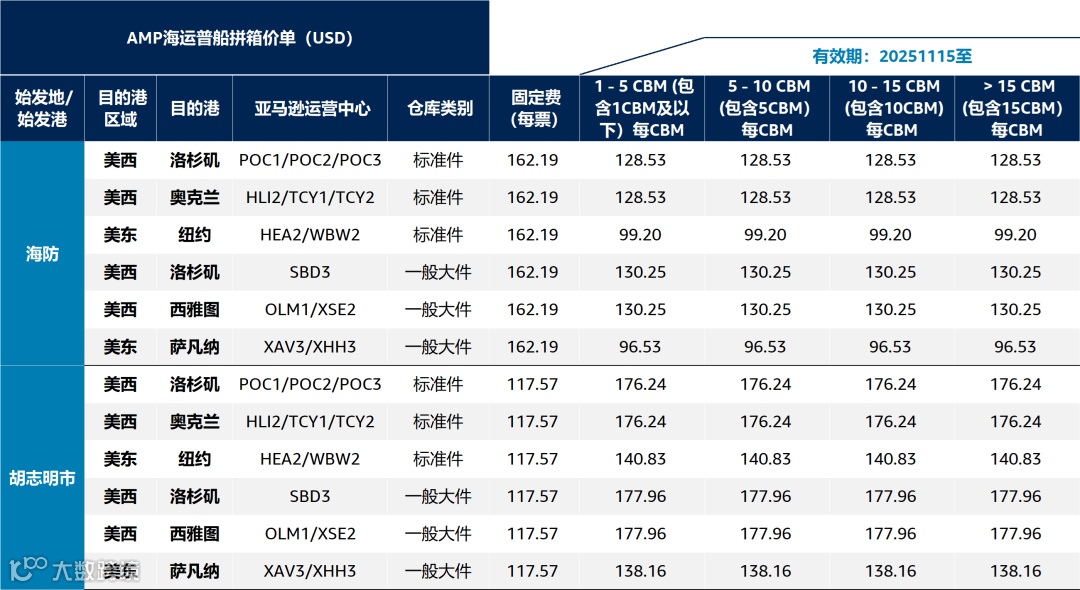This screenshot has width=1080, height=590.
Task: Click the 海防 origin cell
Action: (43, 254)
